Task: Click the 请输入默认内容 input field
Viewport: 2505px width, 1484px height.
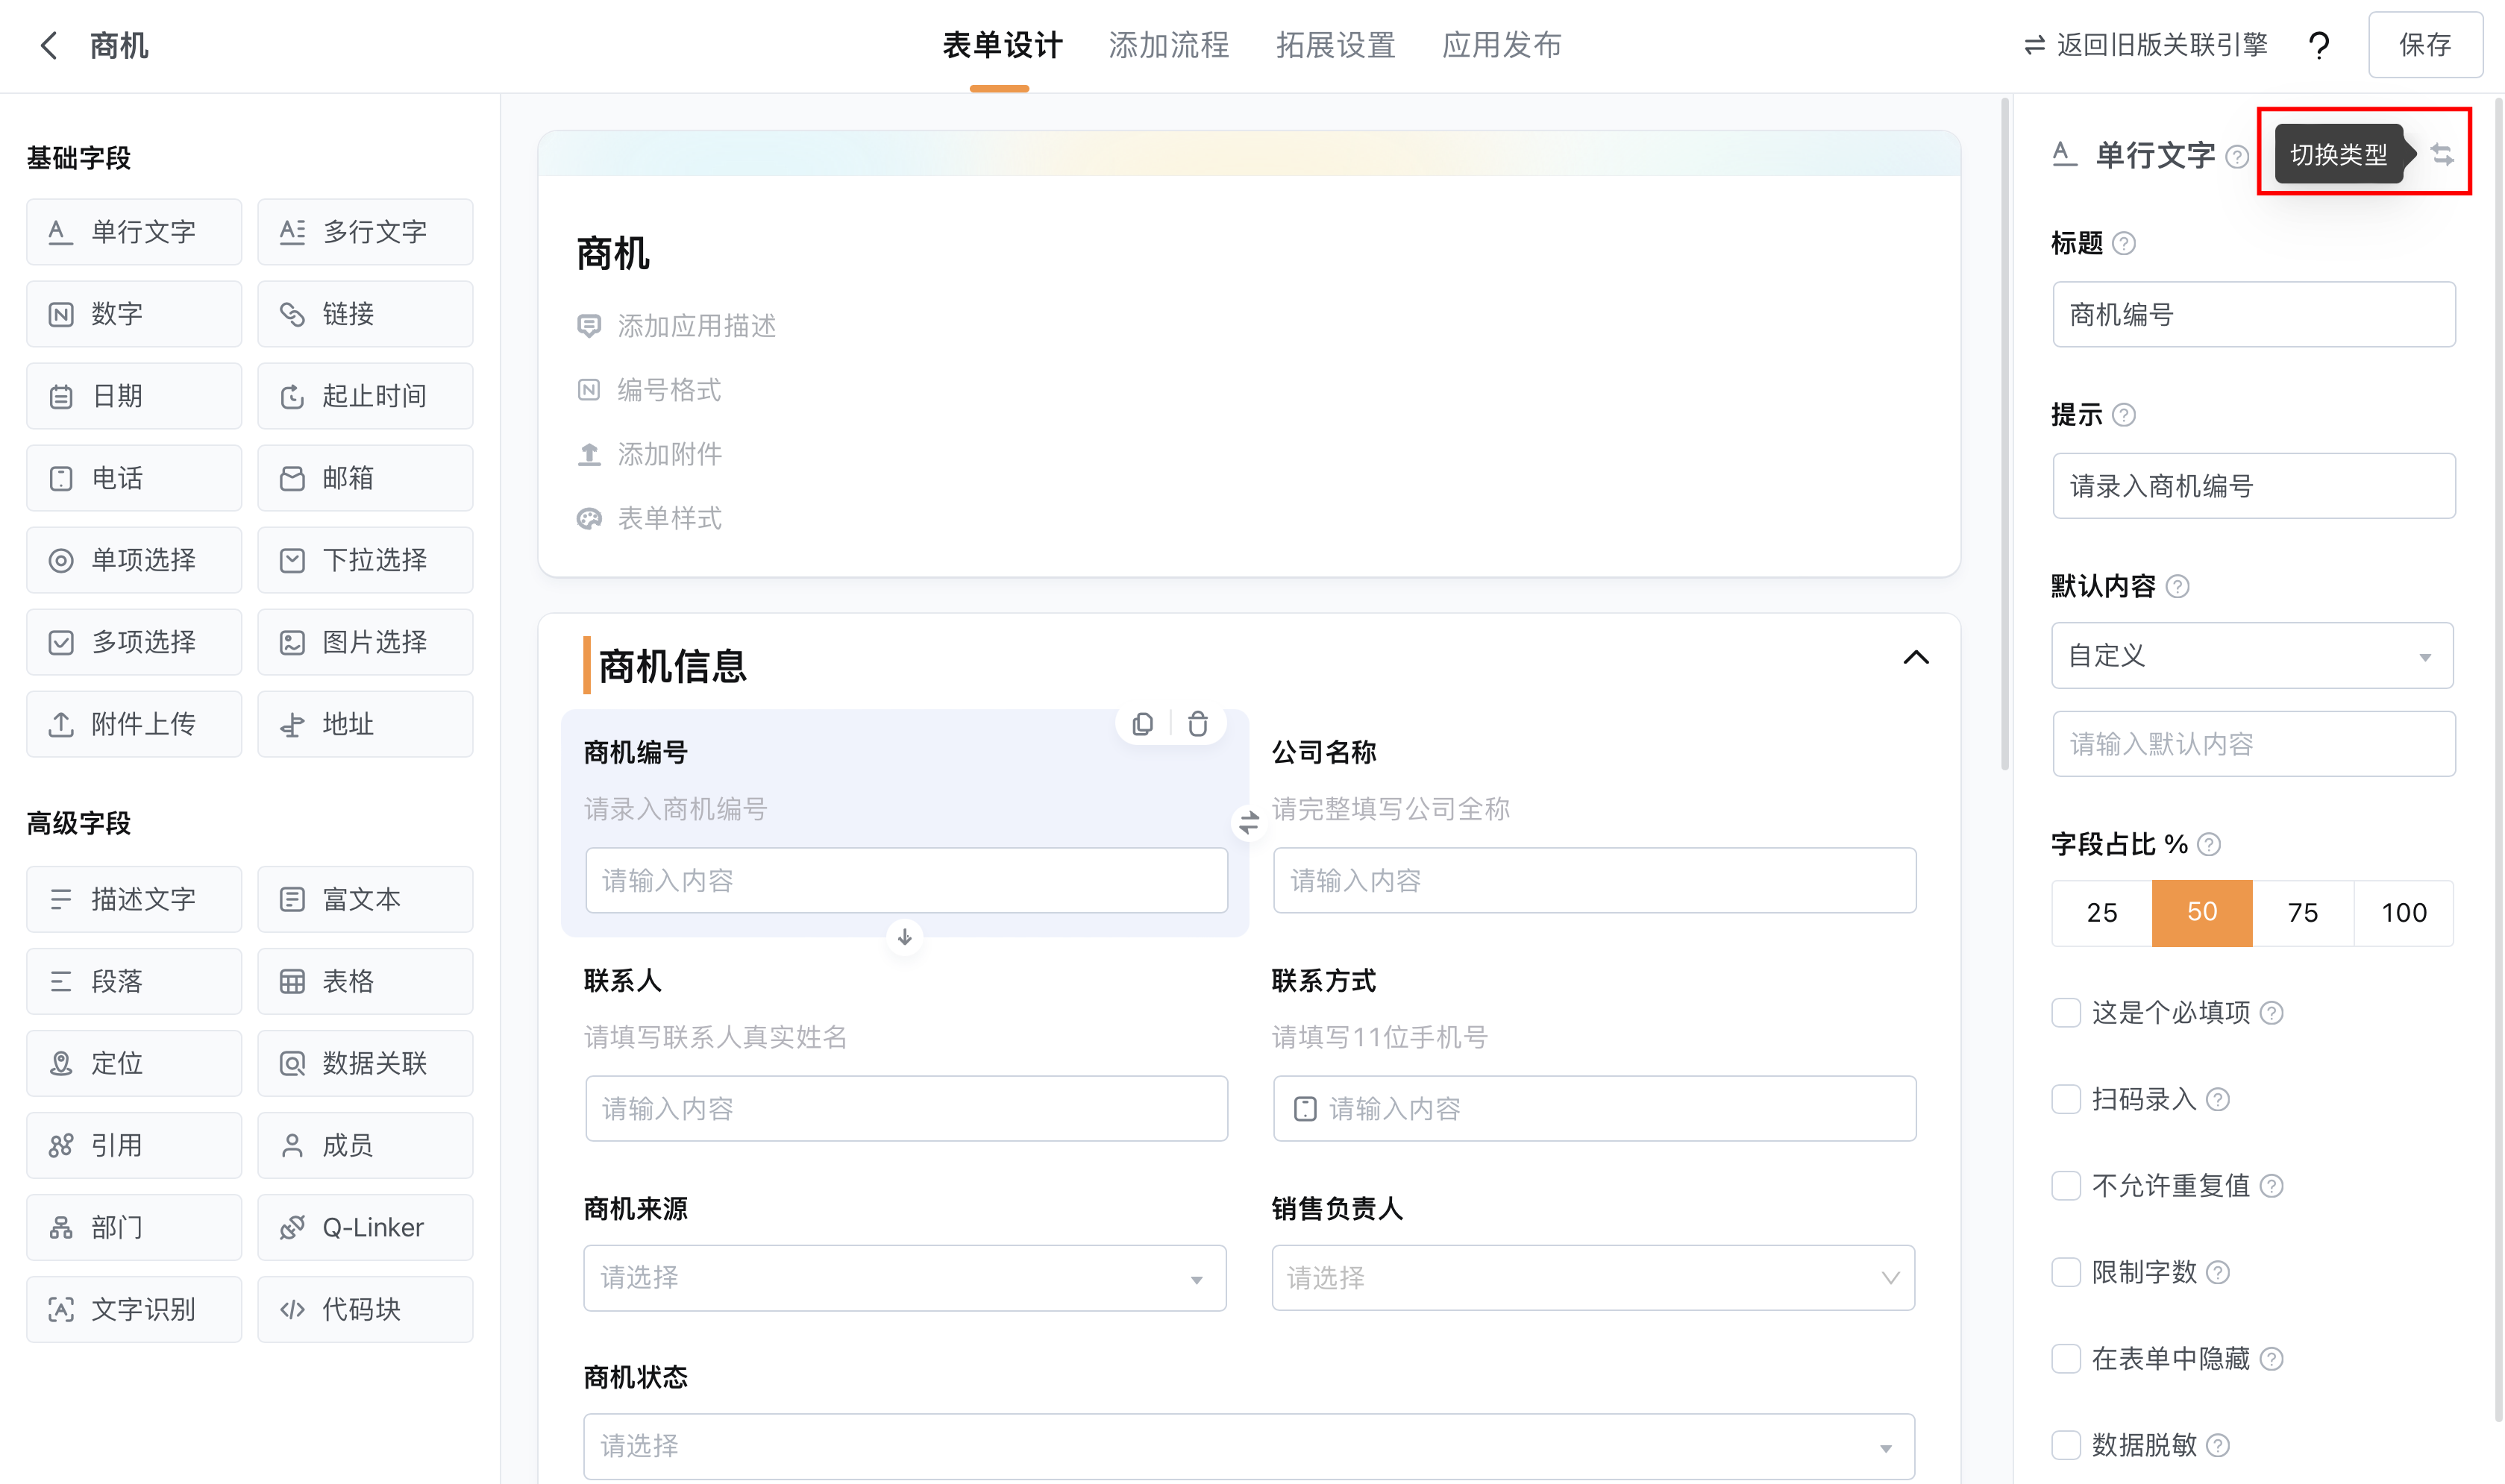Action: [x=2254, y=744]
